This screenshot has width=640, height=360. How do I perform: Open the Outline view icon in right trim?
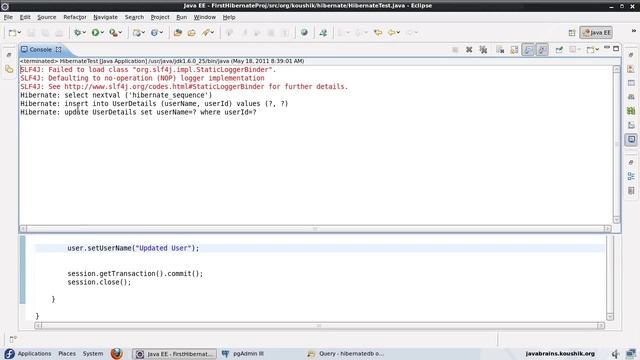tap(631, 176)
